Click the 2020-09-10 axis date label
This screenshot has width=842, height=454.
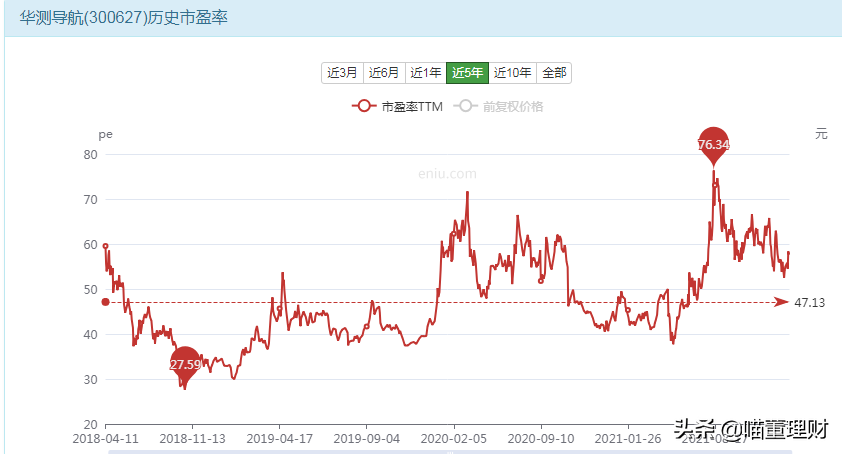540,438
